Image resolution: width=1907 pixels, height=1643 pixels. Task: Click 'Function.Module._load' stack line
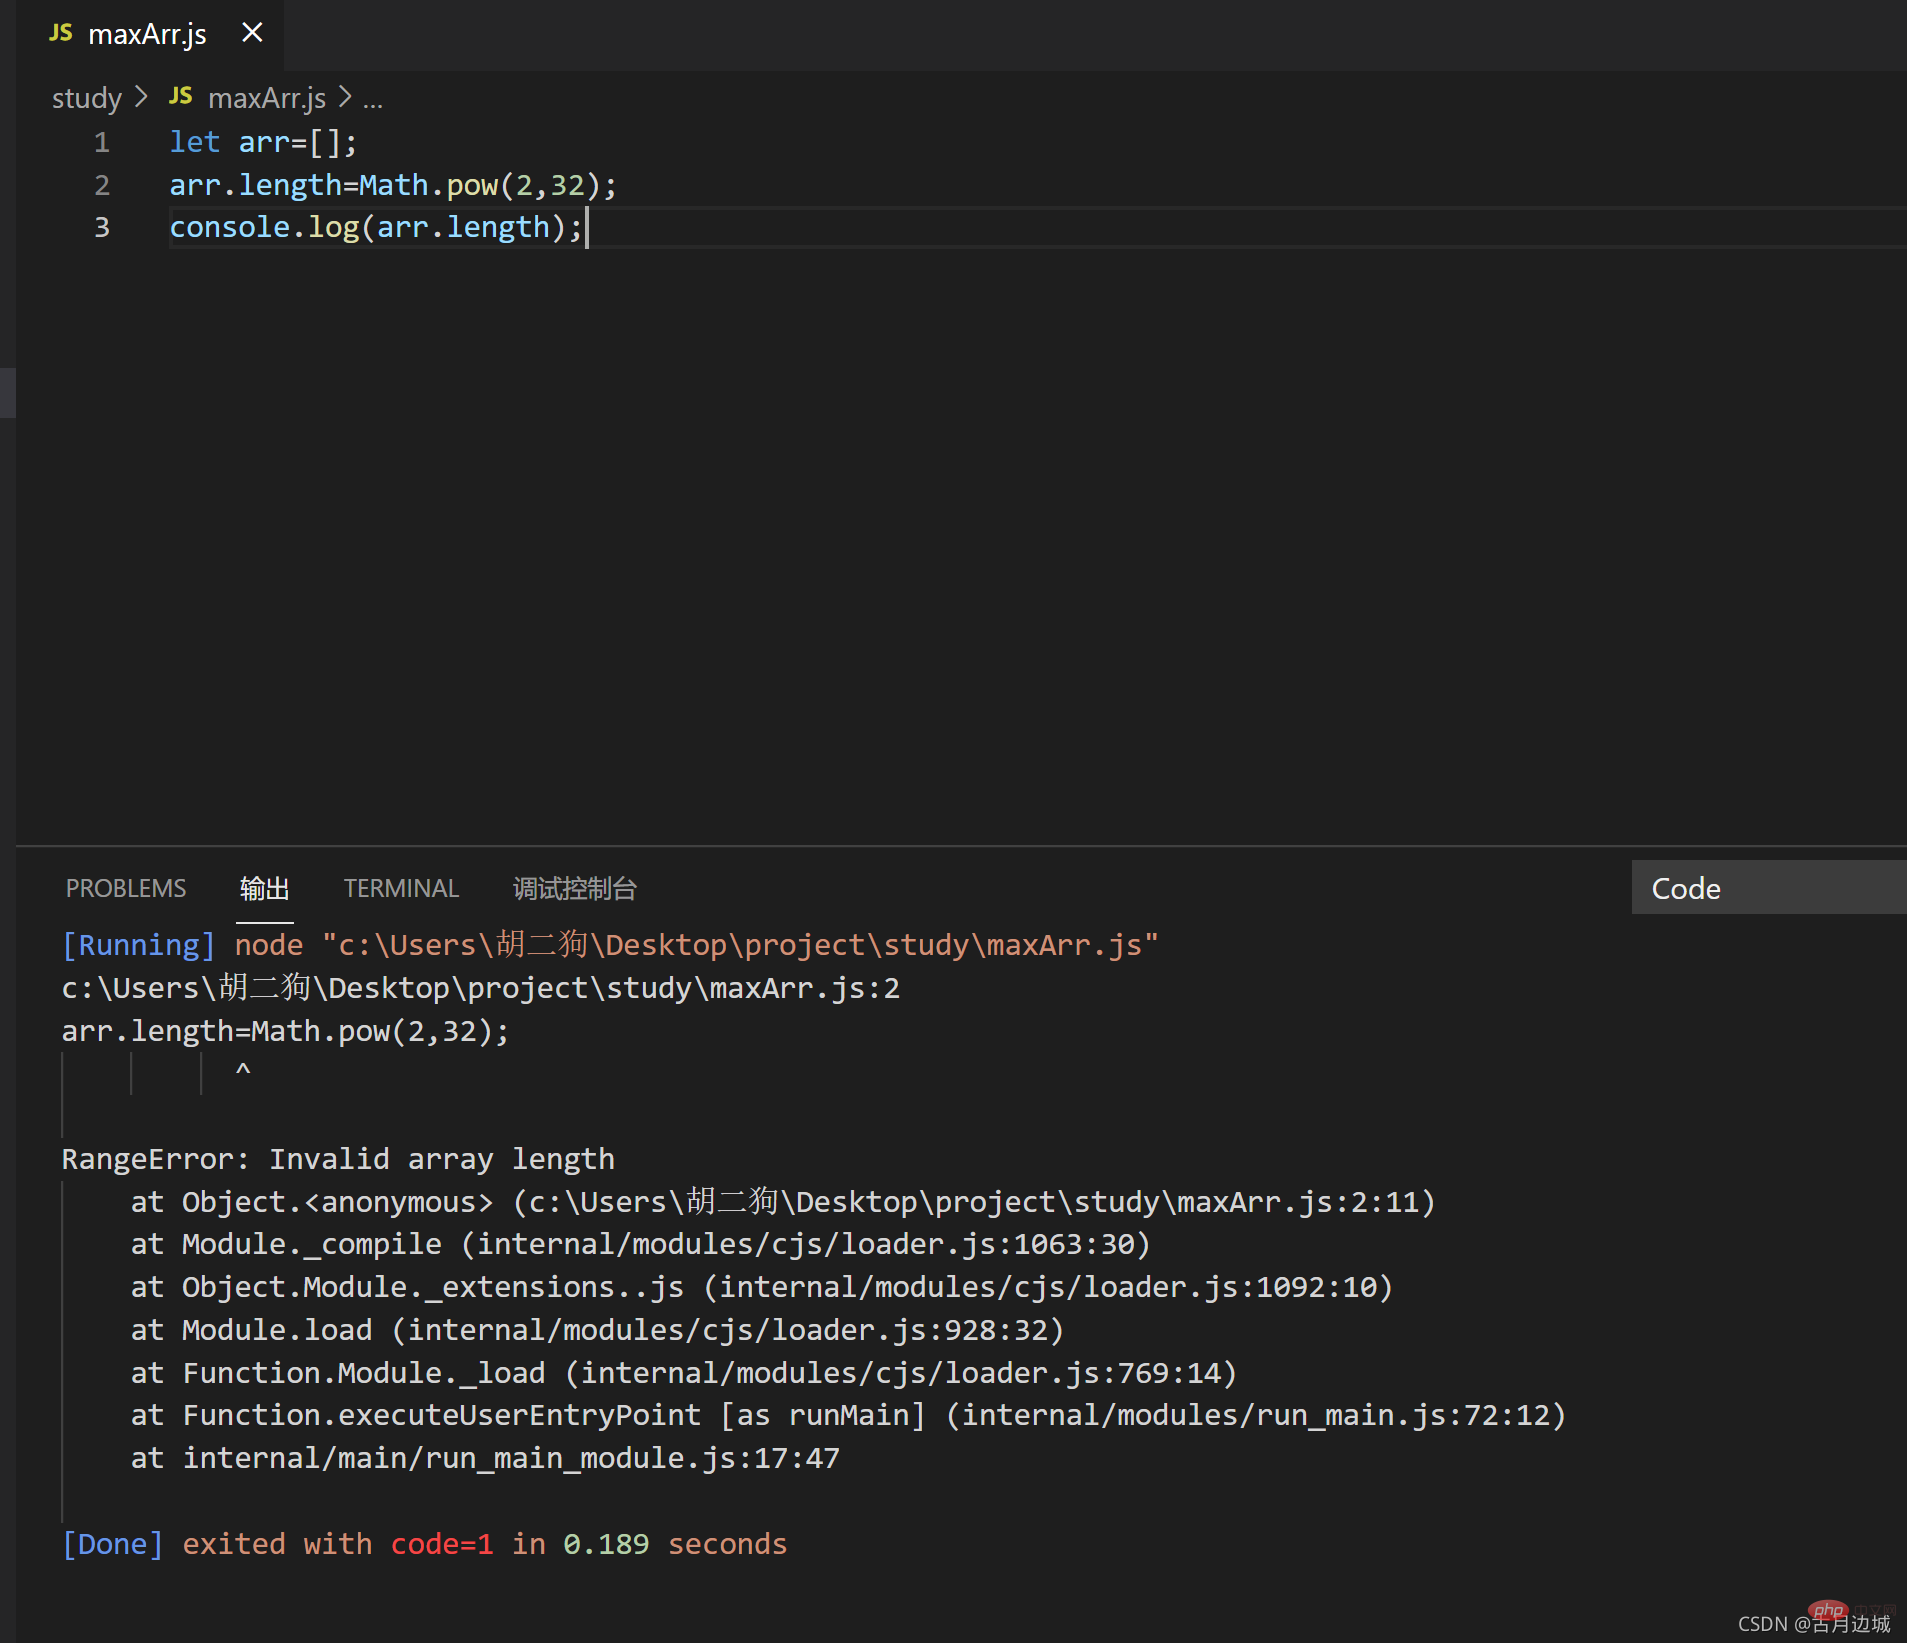pos(684,1373)
